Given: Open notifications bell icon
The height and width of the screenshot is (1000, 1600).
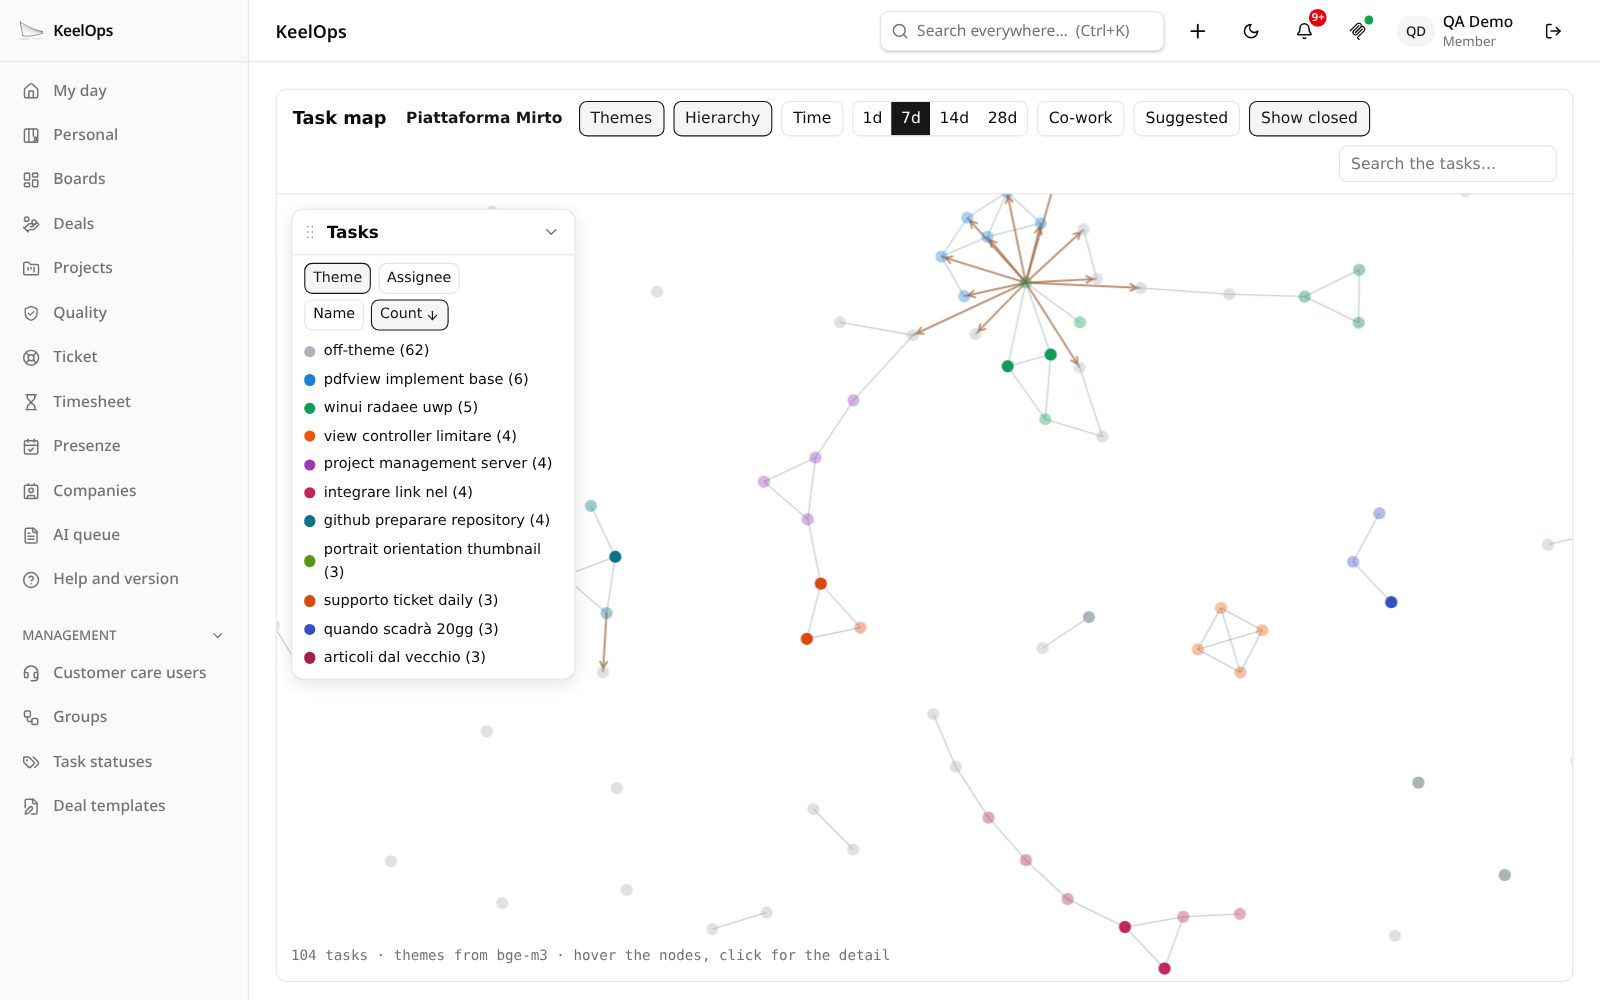Looking at the screenshot, I should [1304, 31].
